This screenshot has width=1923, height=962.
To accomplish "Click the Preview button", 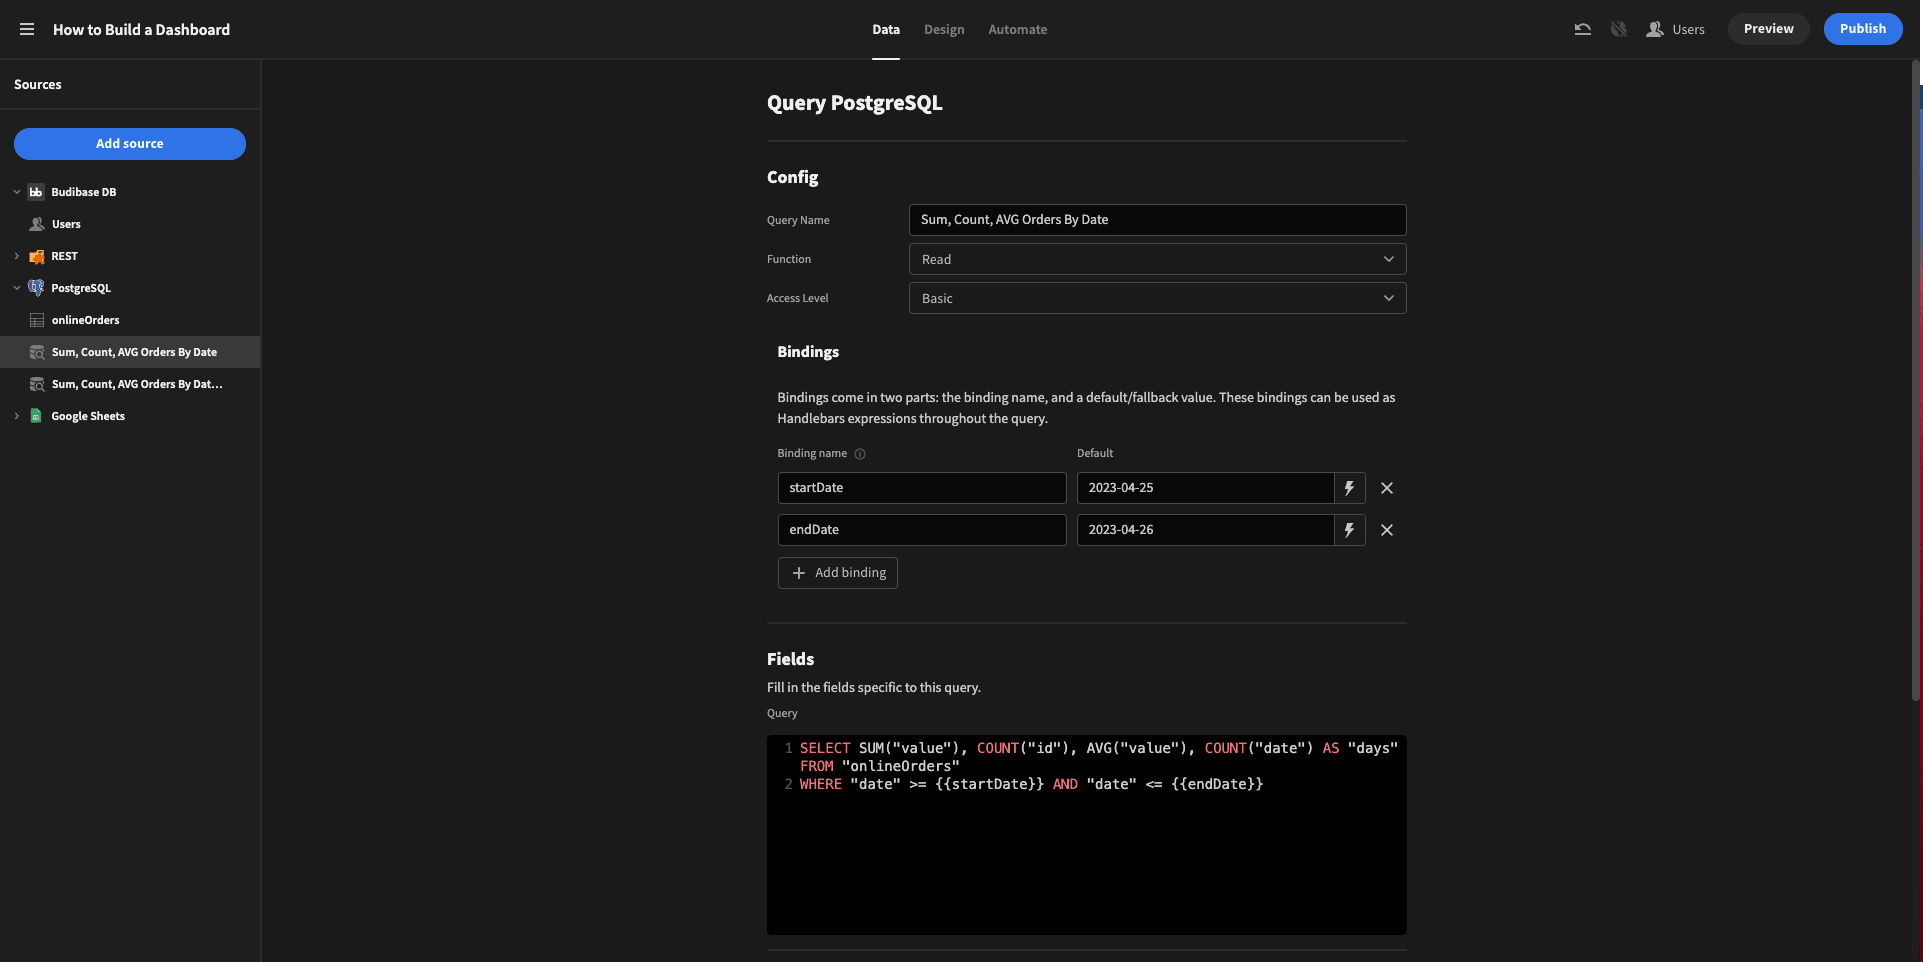I will coord(1768,29).
